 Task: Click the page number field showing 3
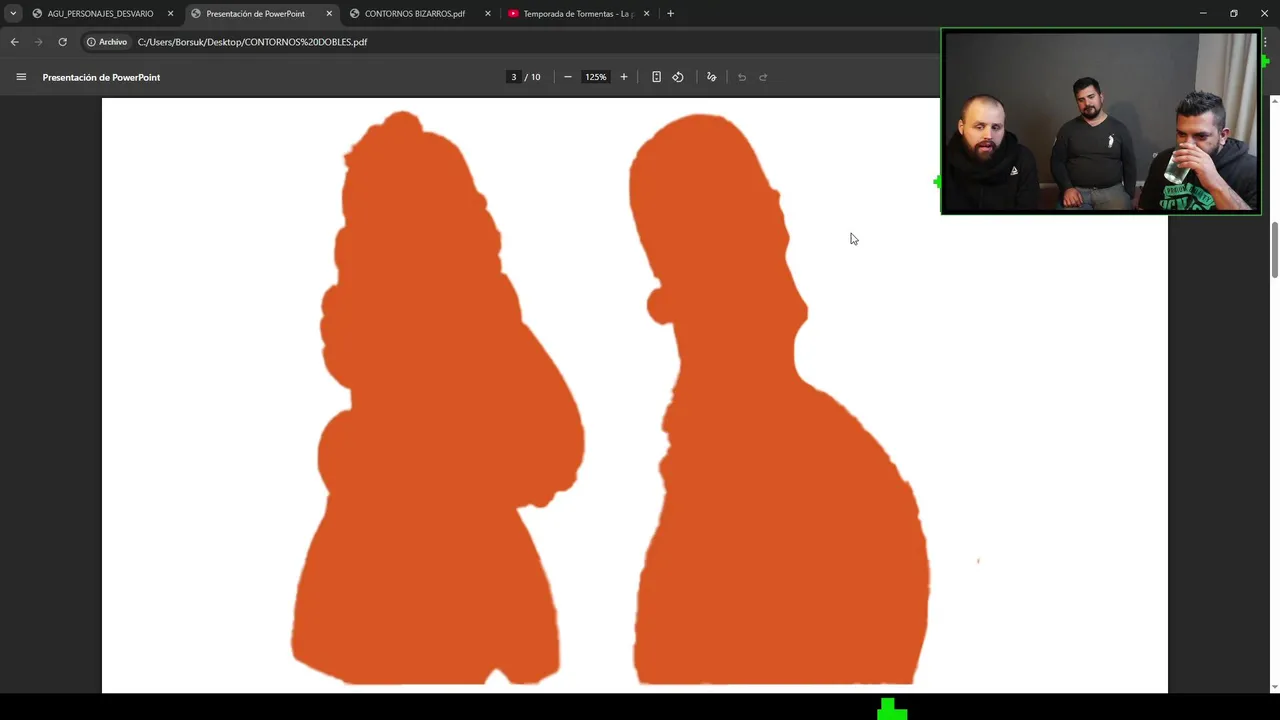click(514, 77)
